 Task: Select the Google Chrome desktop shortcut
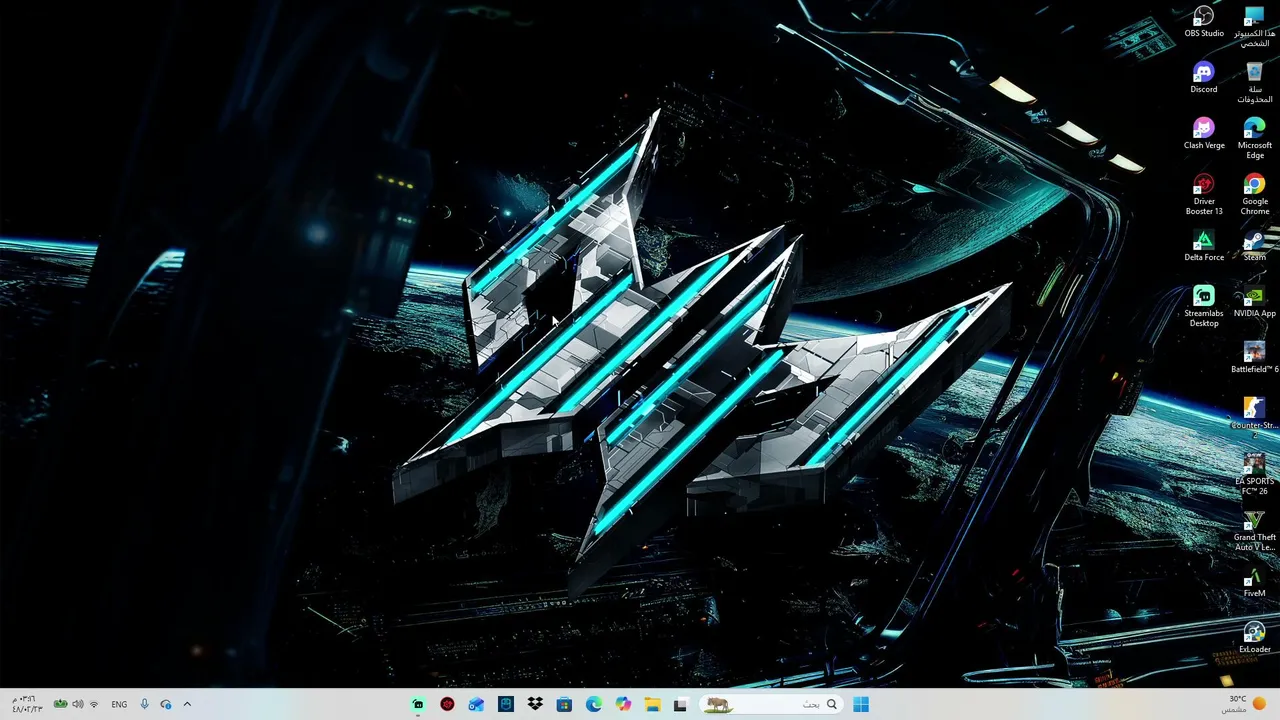(x=1255, y=195)
